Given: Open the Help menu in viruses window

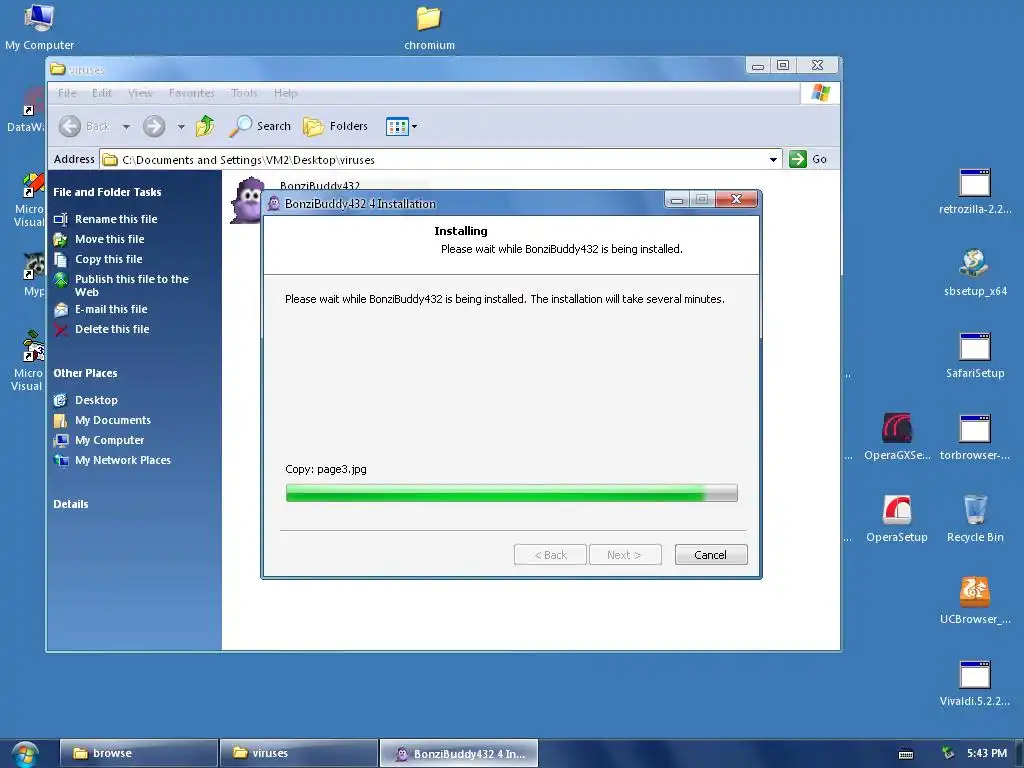Looking at the screenshot, I should coord(285,93).
